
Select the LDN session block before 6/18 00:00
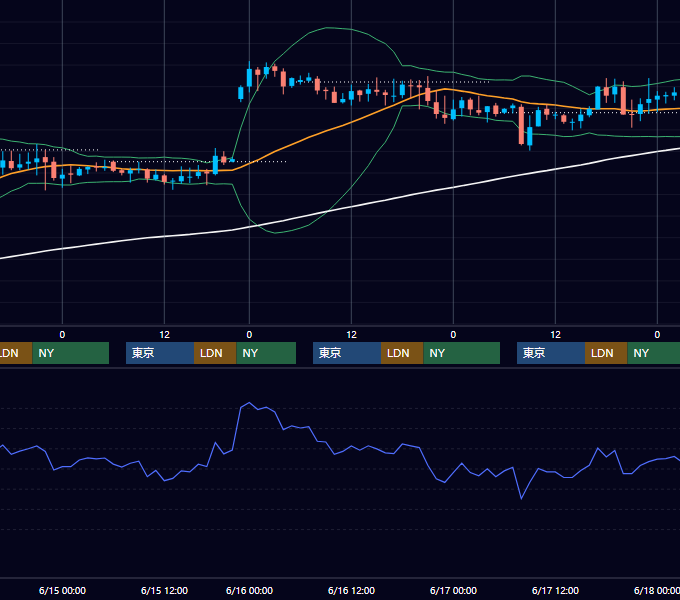[x=606, y=353]
